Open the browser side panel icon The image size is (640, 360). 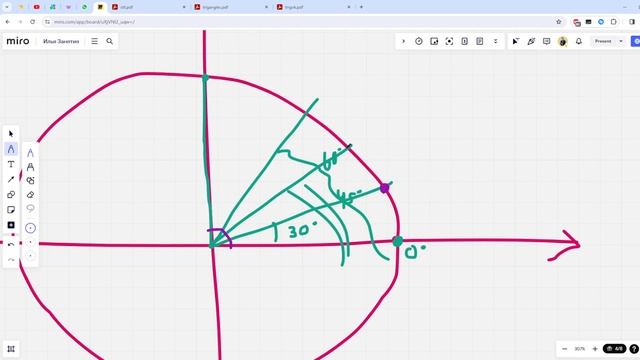[632, 22]
